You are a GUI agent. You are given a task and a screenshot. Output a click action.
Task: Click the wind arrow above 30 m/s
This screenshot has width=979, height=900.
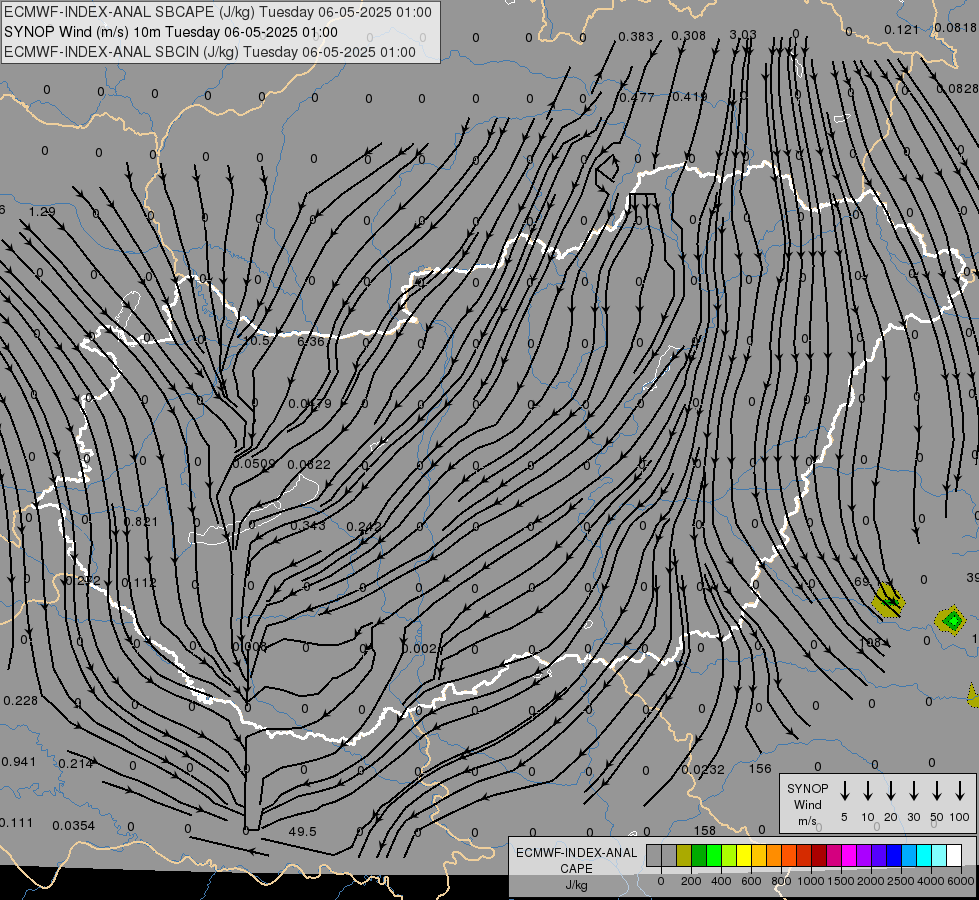(913, 791)
